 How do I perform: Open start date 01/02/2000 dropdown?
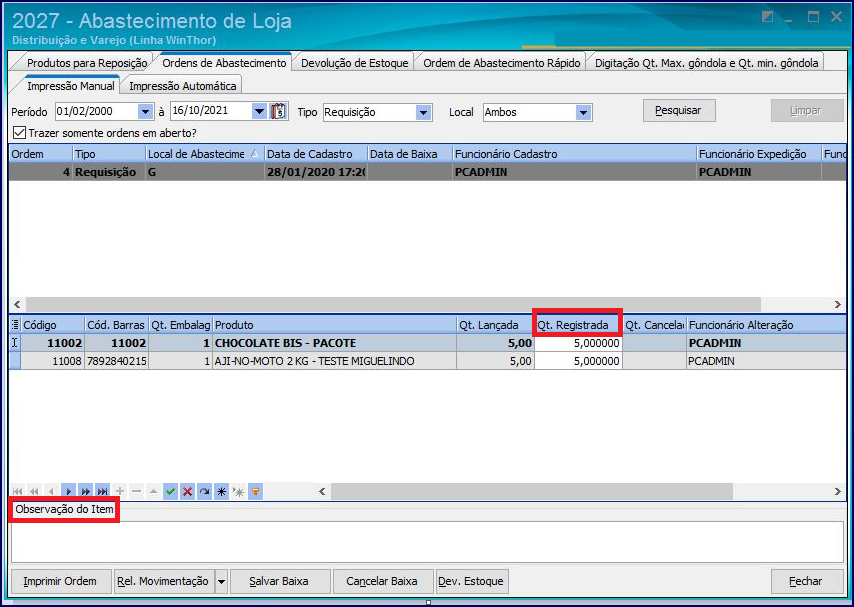click(145, 112)
